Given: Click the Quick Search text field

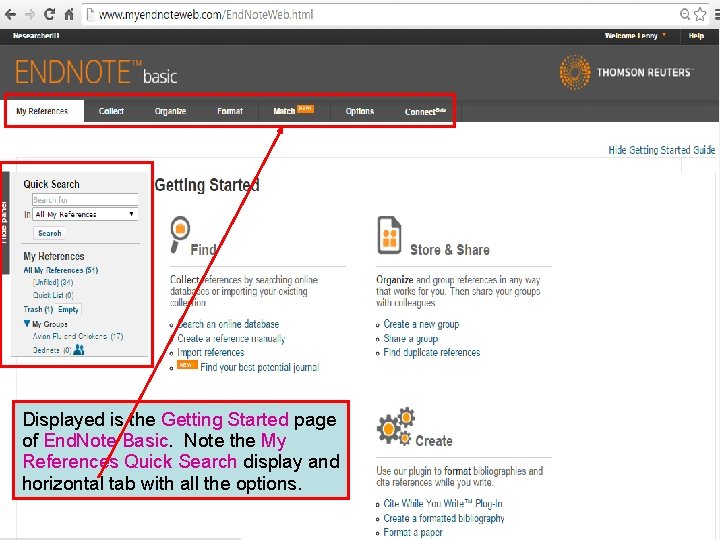Looking at the screenshot, I should coord(85,200).
